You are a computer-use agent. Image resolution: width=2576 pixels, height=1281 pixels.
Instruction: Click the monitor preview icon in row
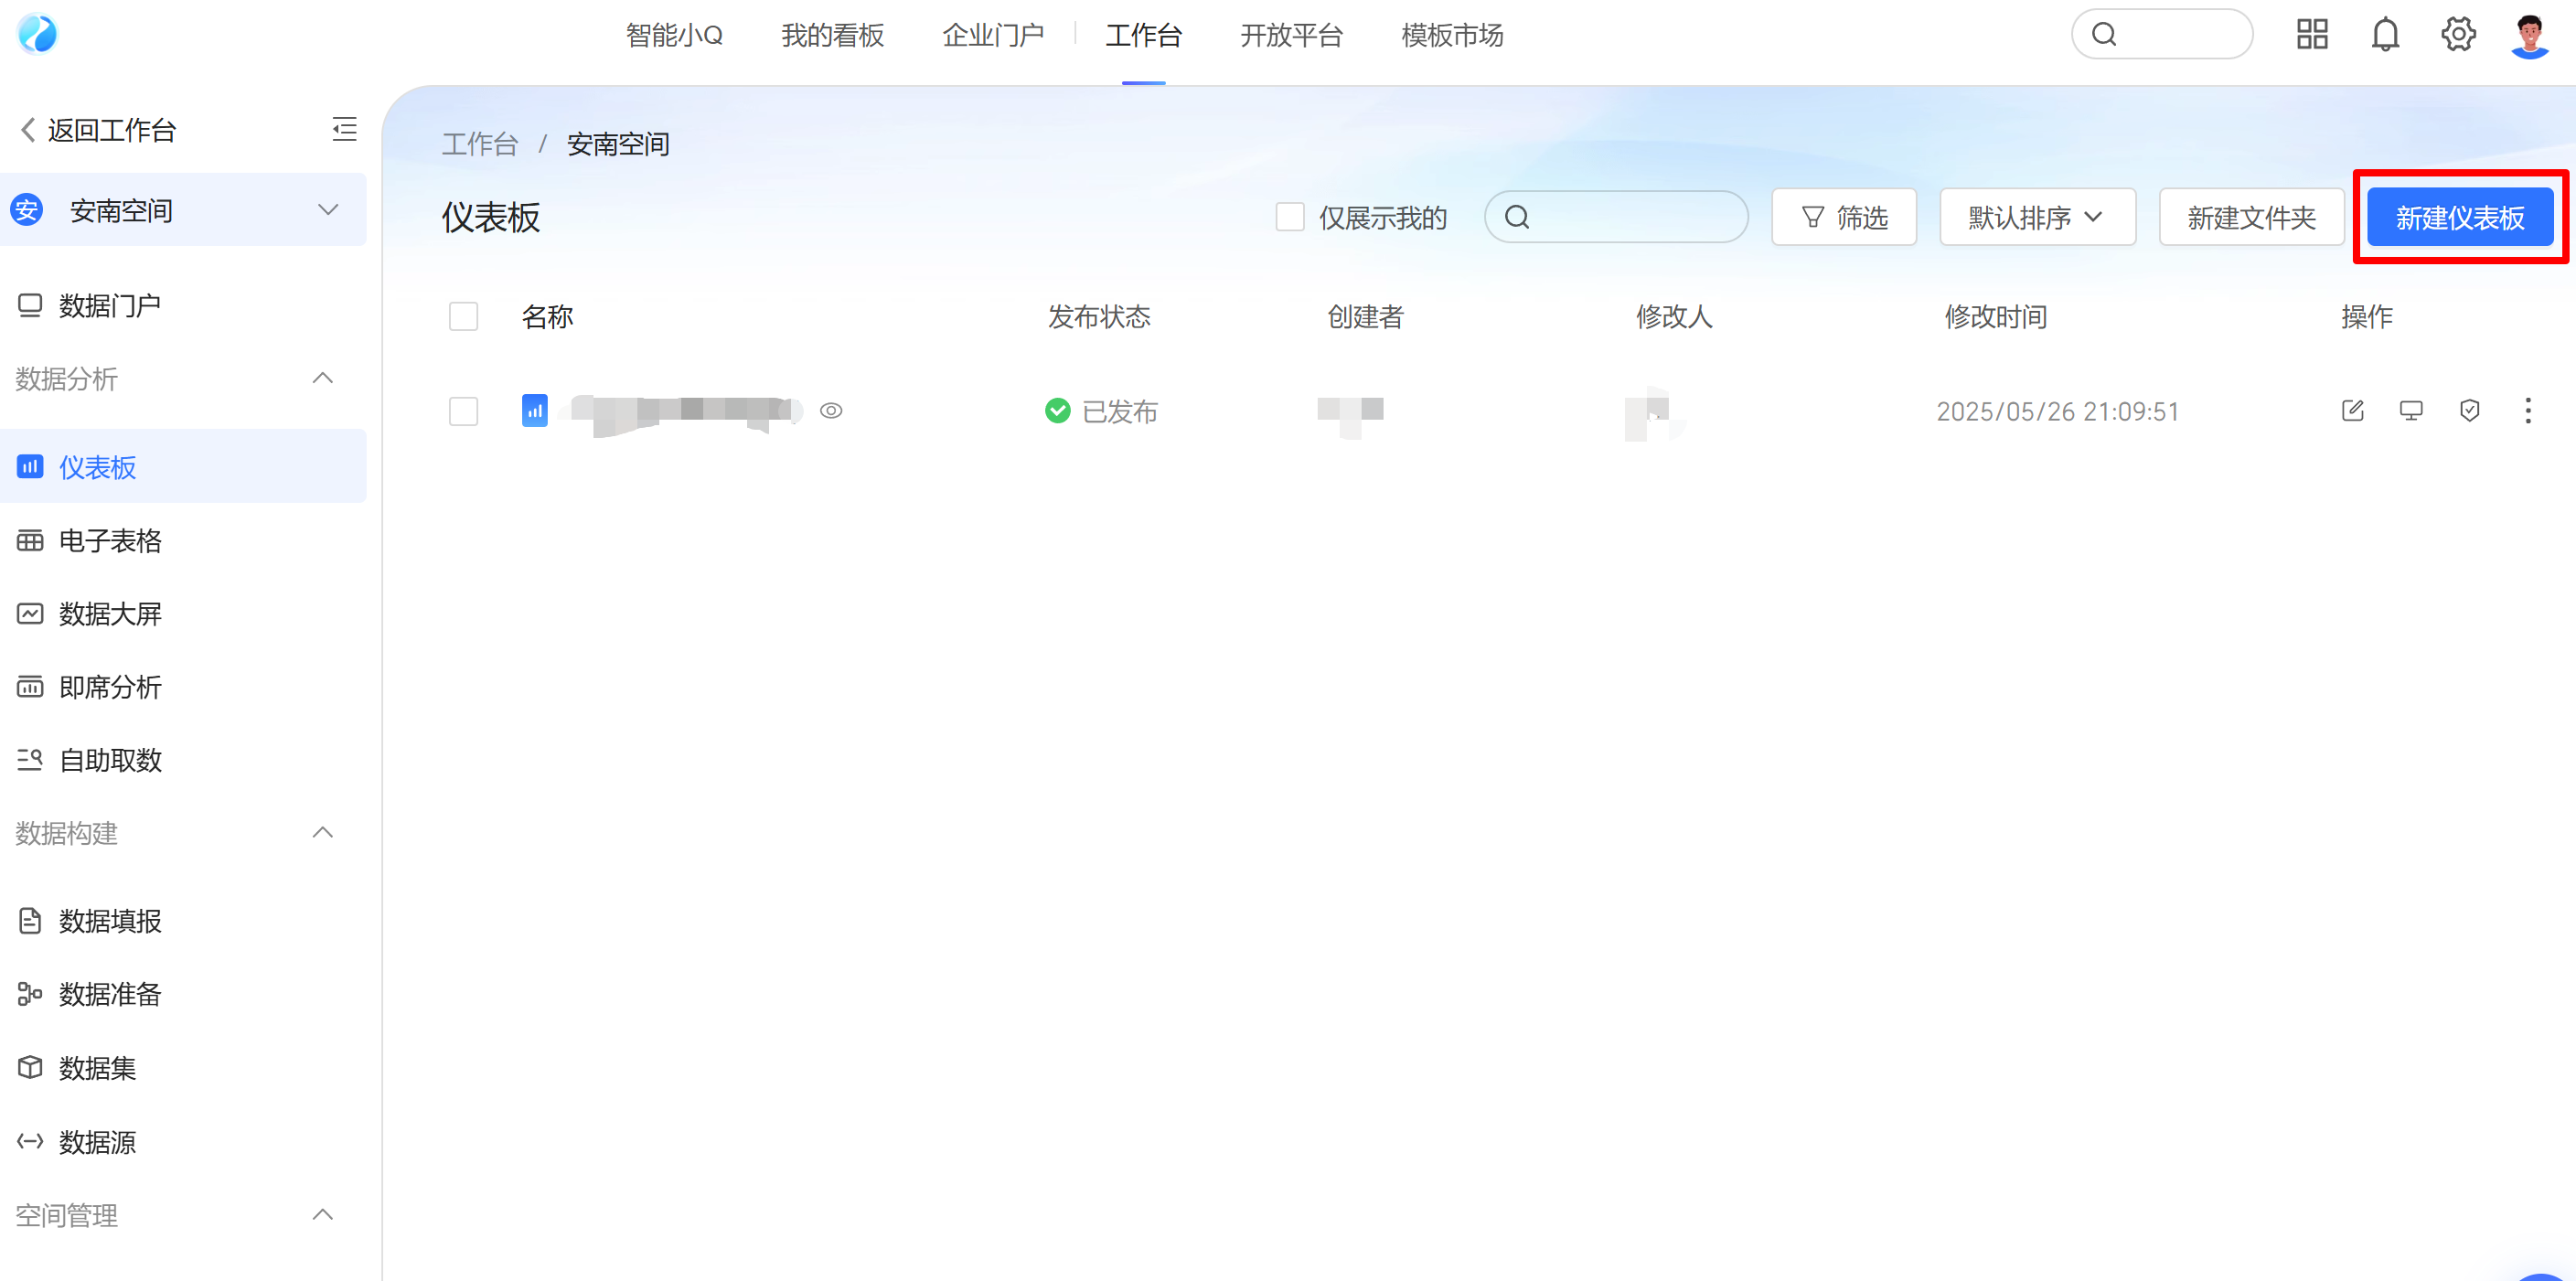point(2411,411)
